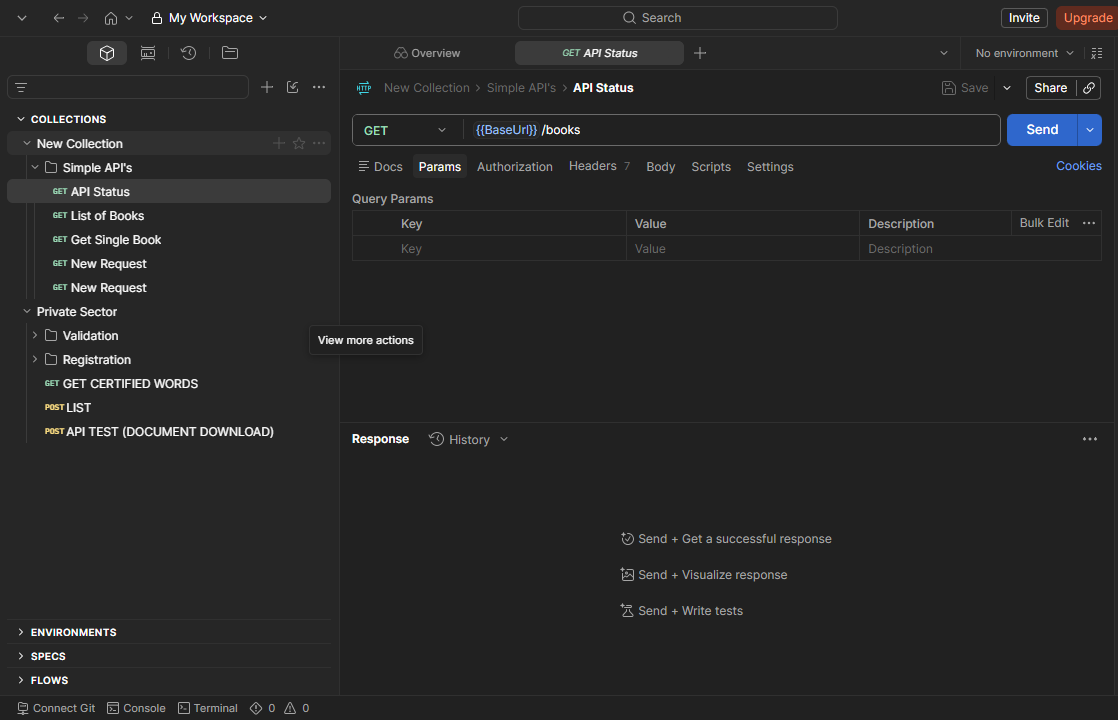This screenshot has height=720, width=1118.
Task: Open the GET method dropdown
Action: (405, 130)
